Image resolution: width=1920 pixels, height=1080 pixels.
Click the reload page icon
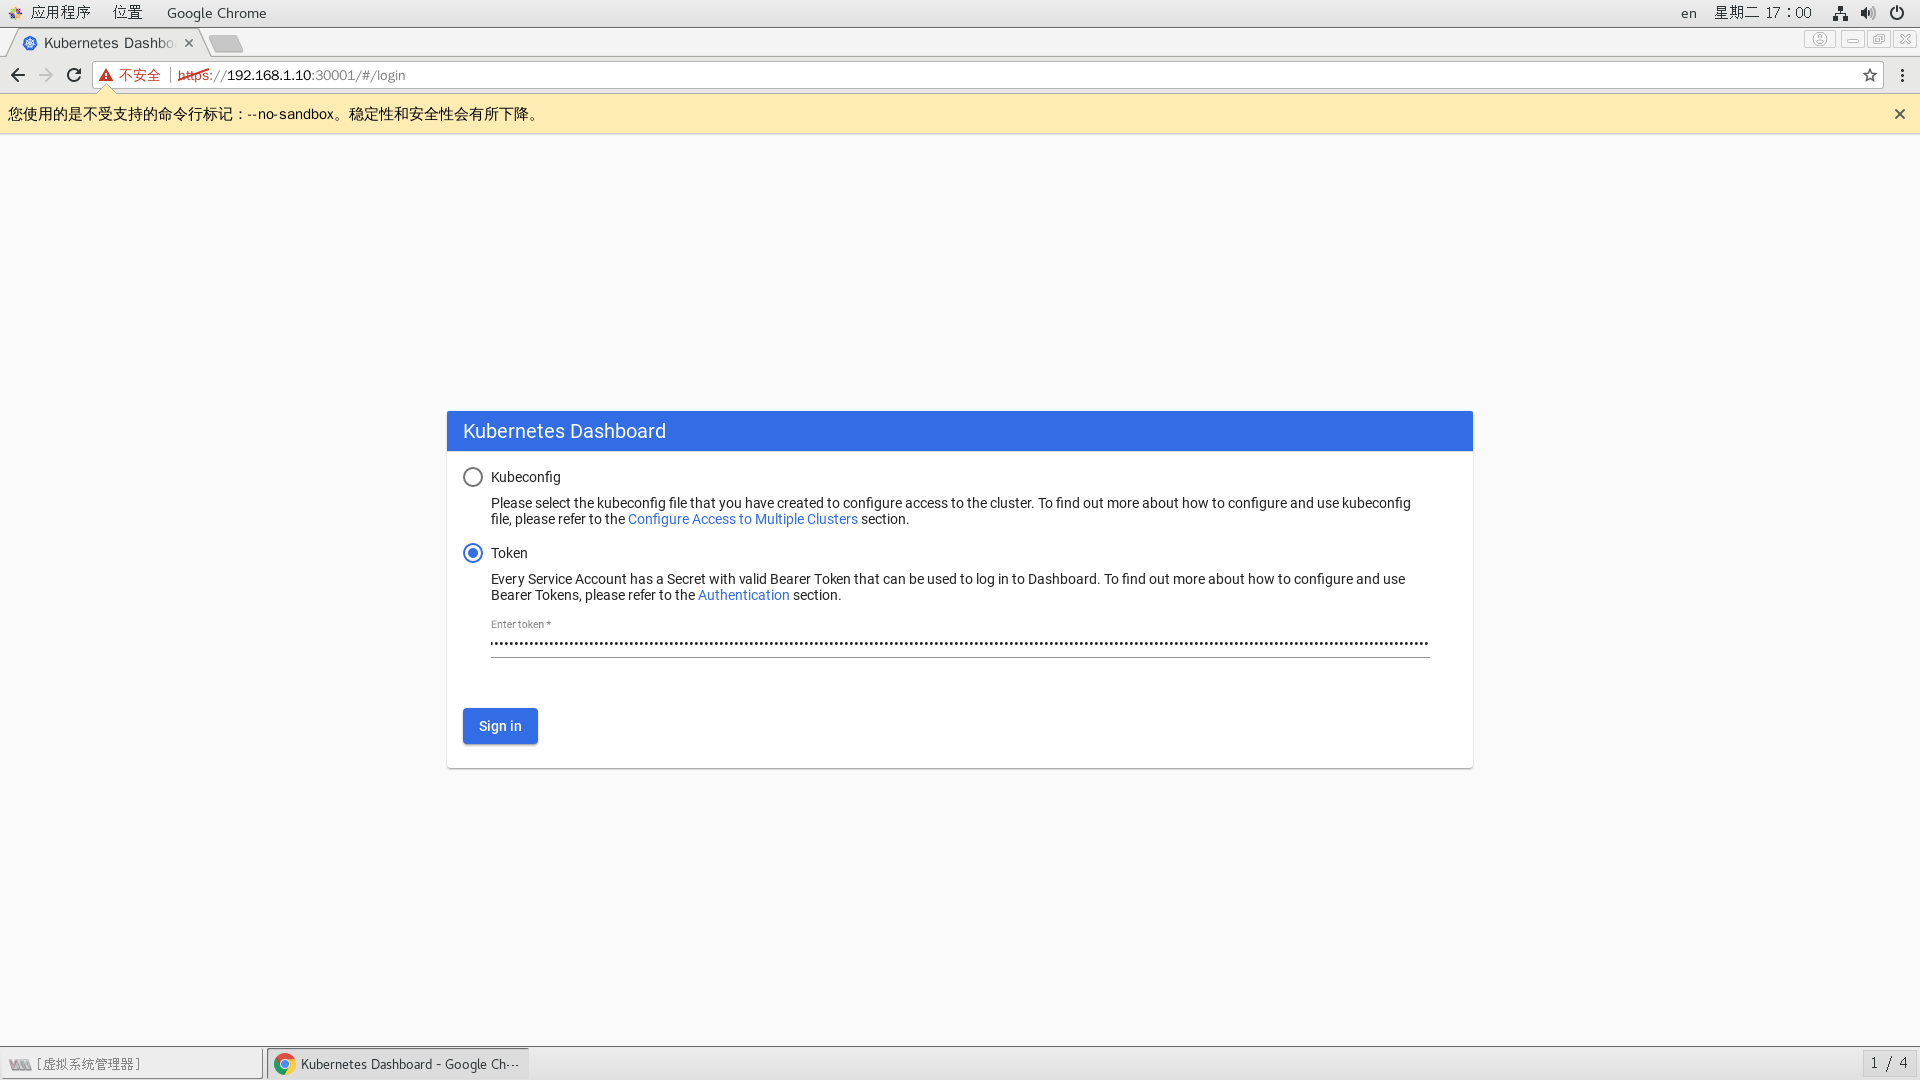[x=74, y=75]
